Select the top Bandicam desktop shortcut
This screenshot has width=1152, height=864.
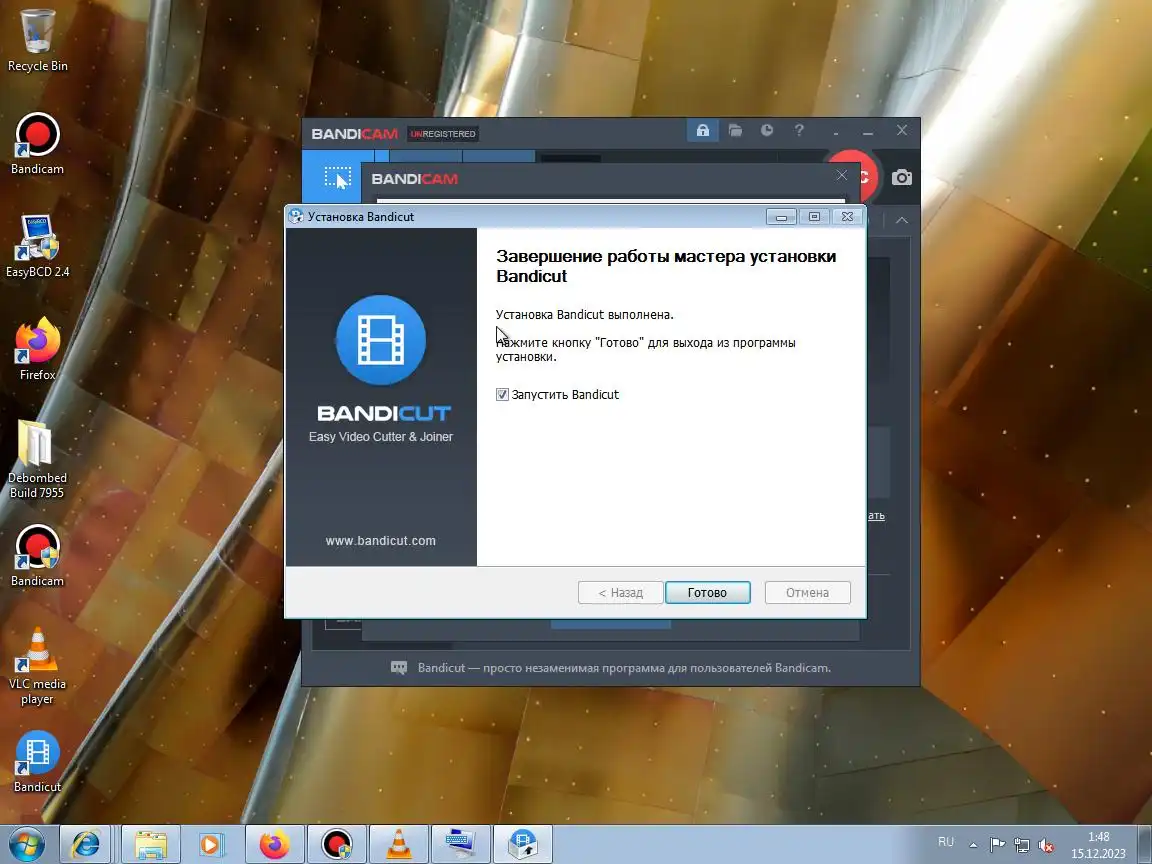pyautogui.click(x=37, y=143)
